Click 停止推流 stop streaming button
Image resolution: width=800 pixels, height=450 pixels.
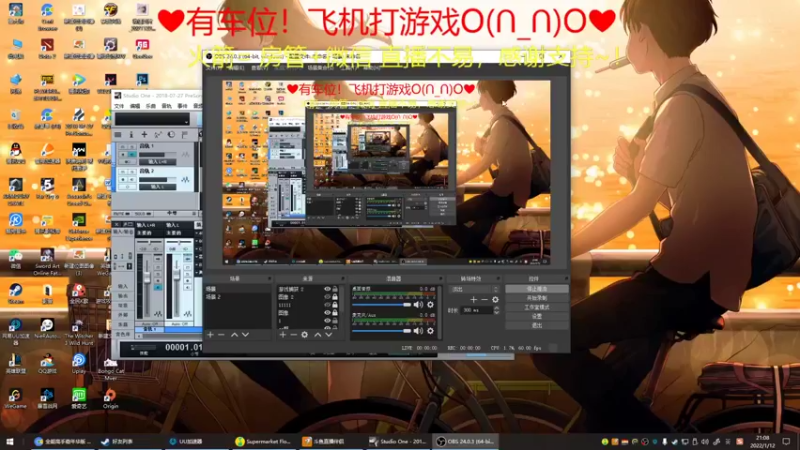[x=537, y=289]
